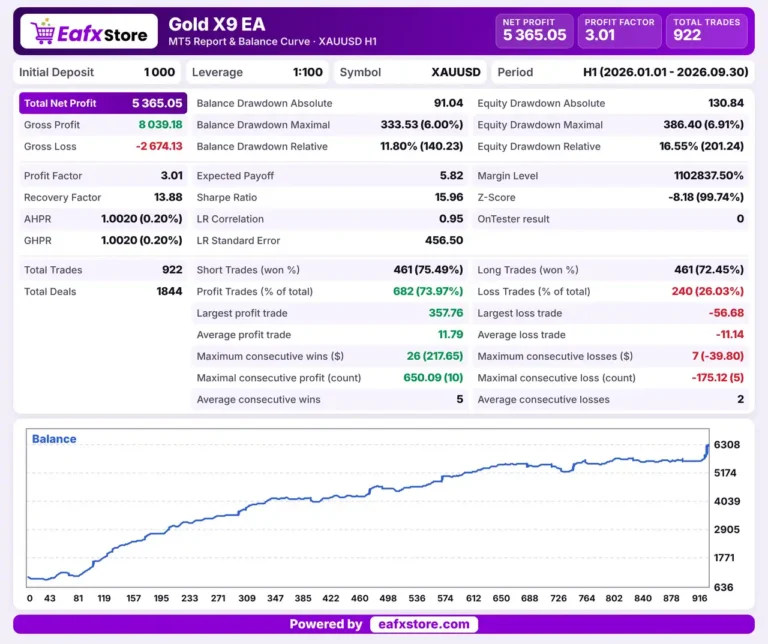Open the eafxstore.com link in footer
The height and width of the screenshot is (644, 768).
[424, 624]
